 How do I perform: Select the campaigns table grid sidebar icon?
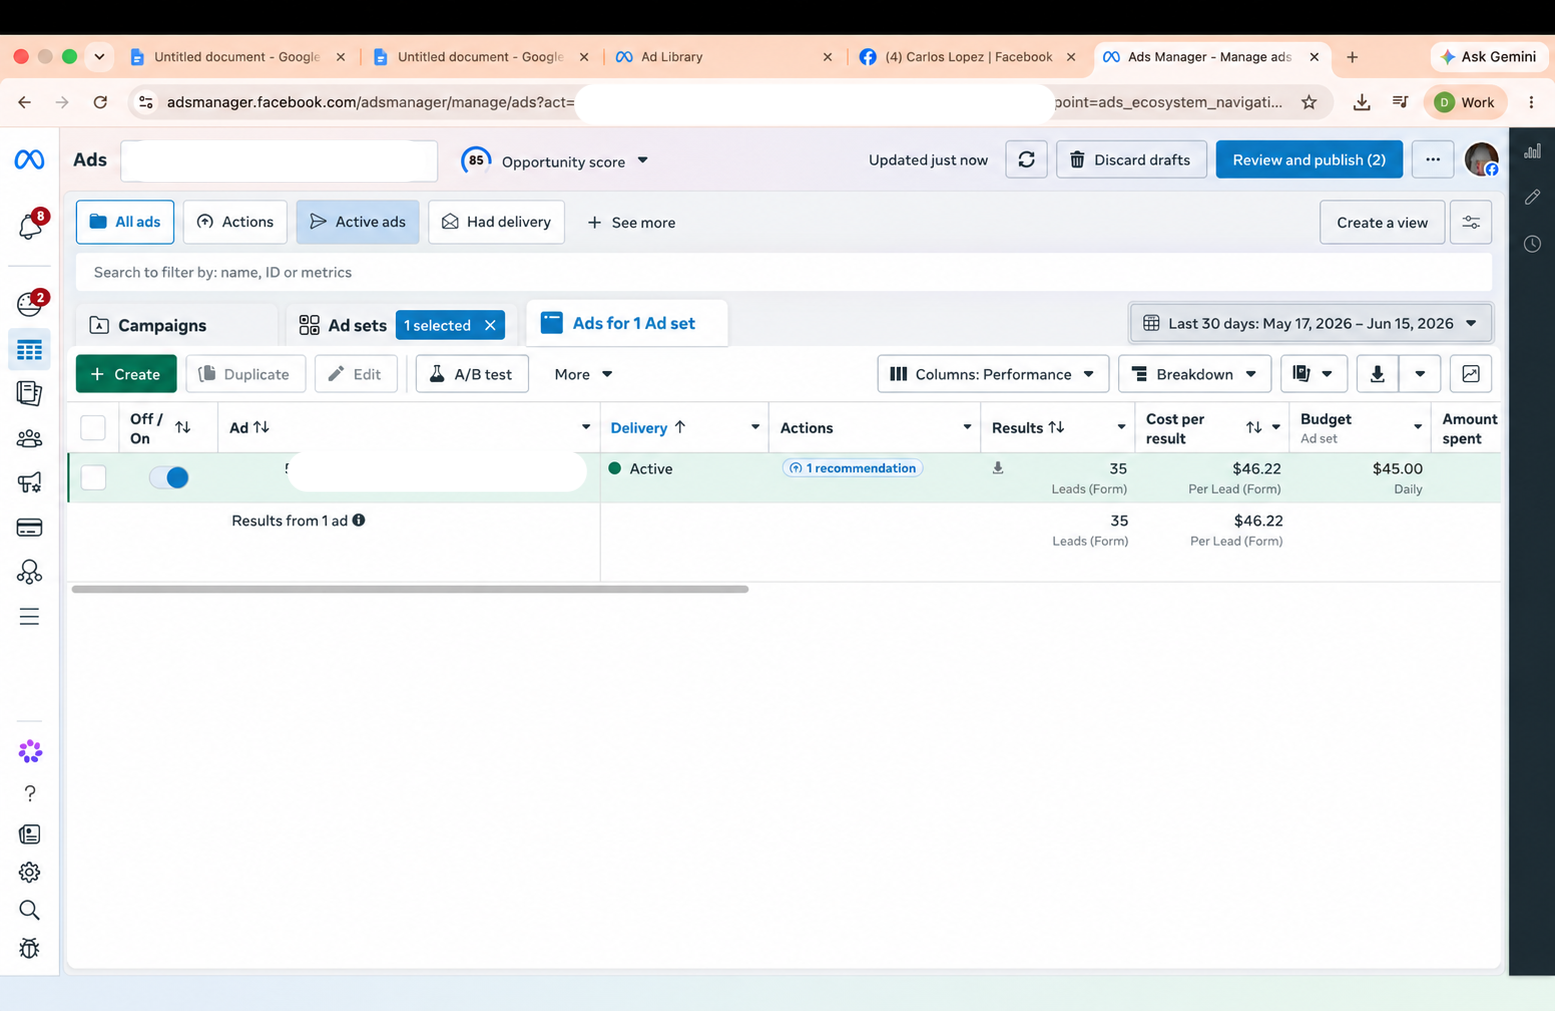(29, 350)
